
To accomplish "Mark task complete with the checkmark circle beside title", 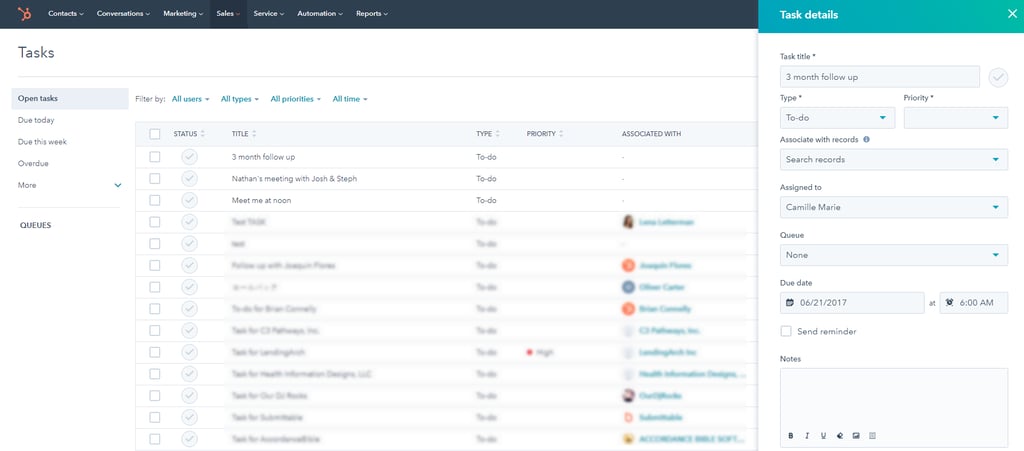I will (x=997, y=77).
